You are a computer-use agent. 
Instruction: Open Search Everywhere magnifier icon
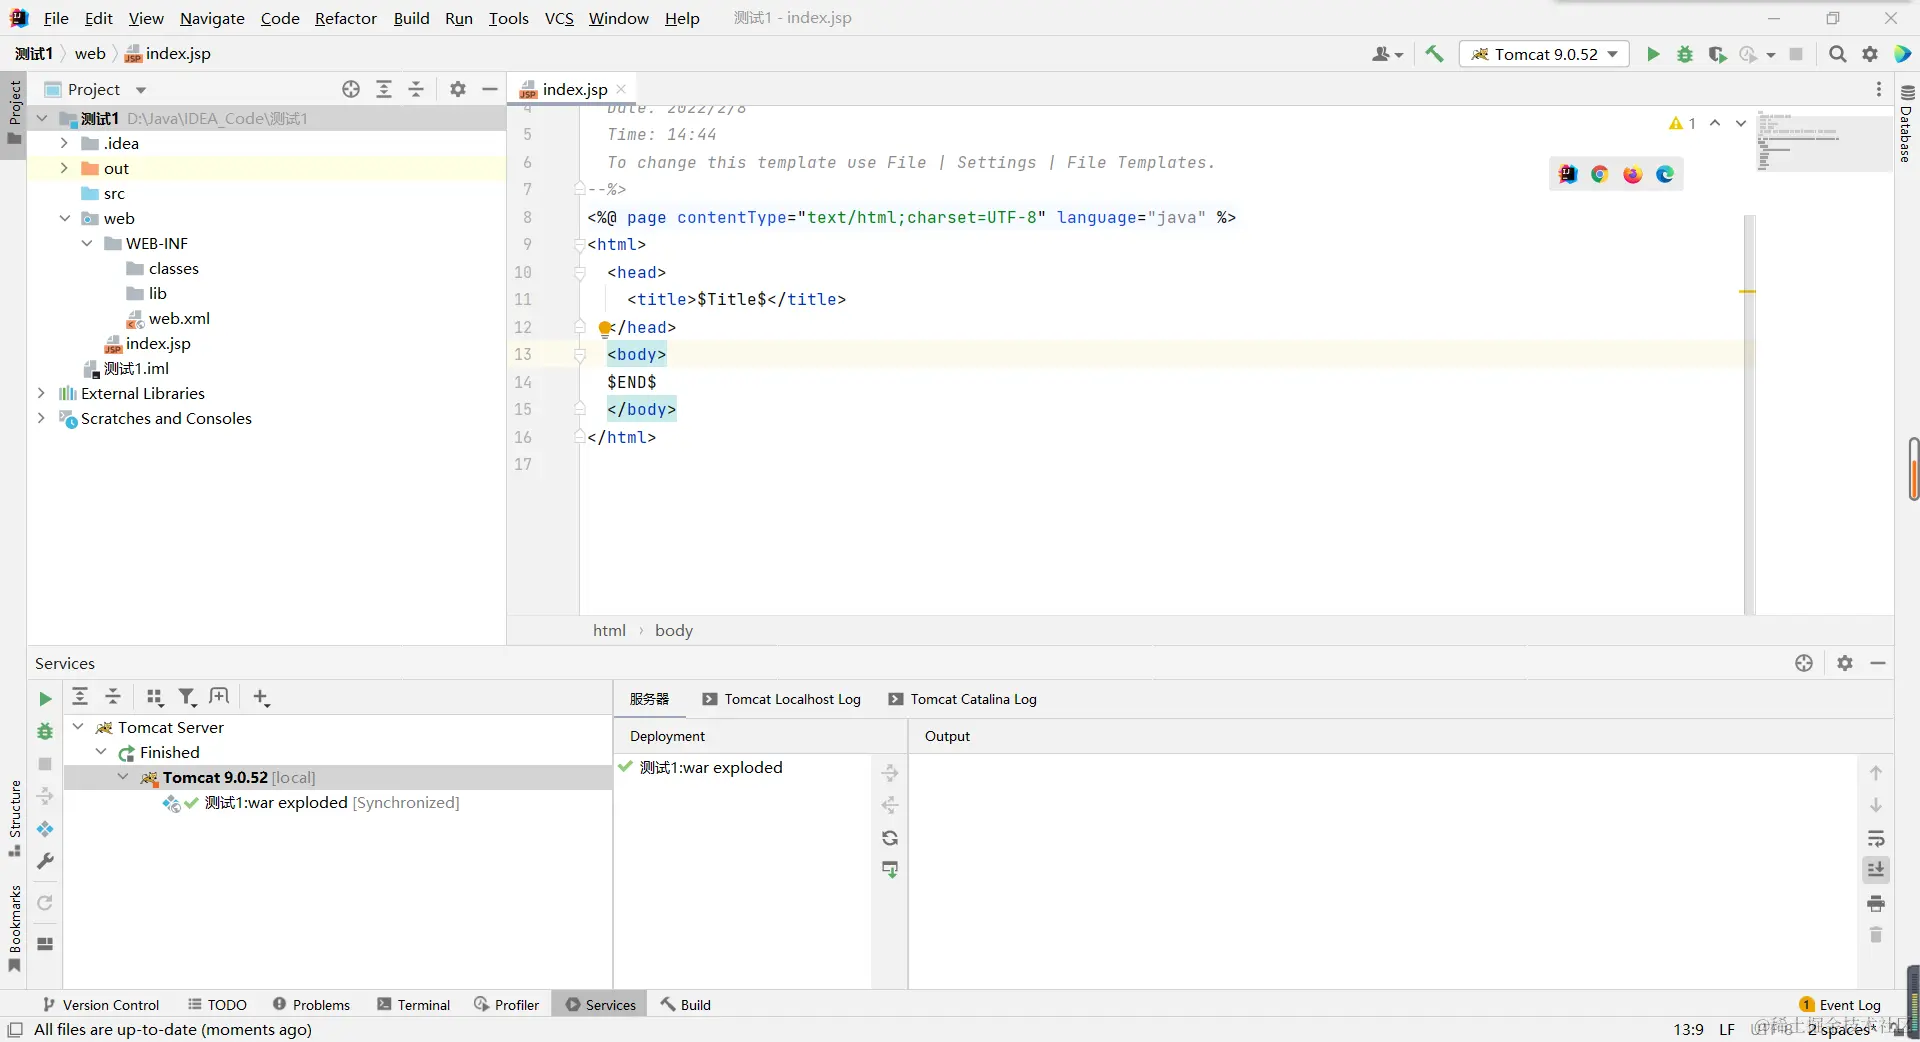(x=1837, y=54)
